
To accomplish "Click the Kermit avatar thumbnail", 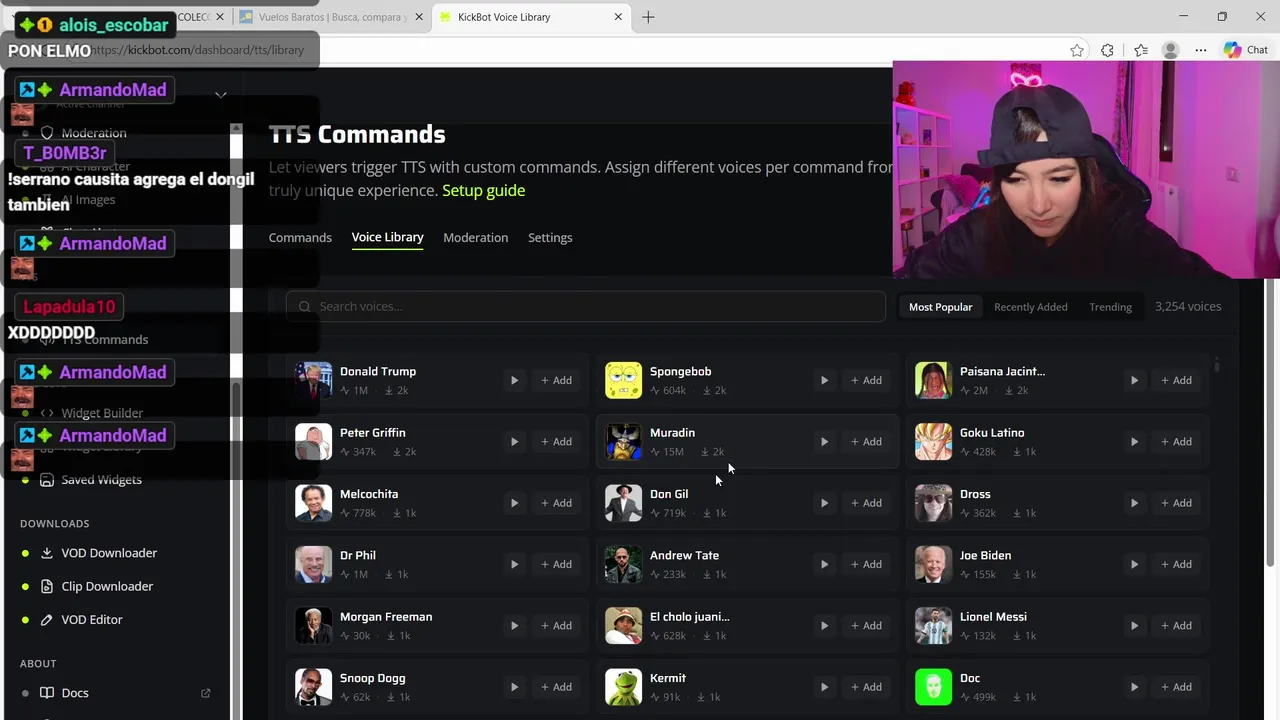I will pos(623,687).
